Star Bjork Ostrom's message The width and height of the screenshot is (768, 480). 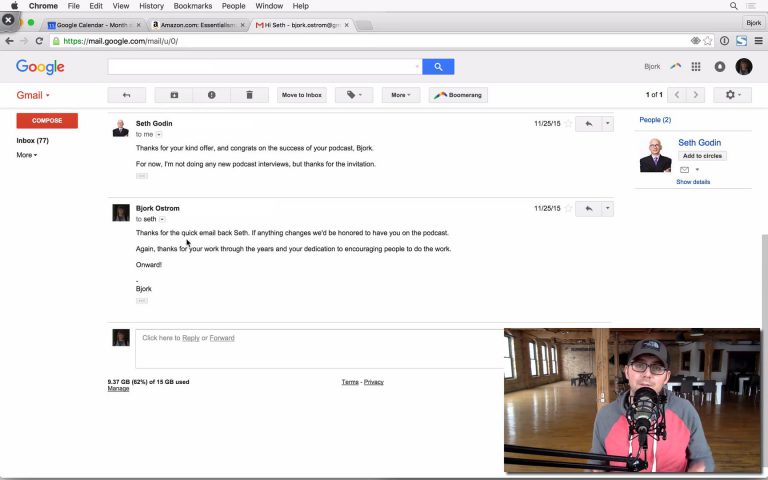pyautogui.click(x=568, y=208)
